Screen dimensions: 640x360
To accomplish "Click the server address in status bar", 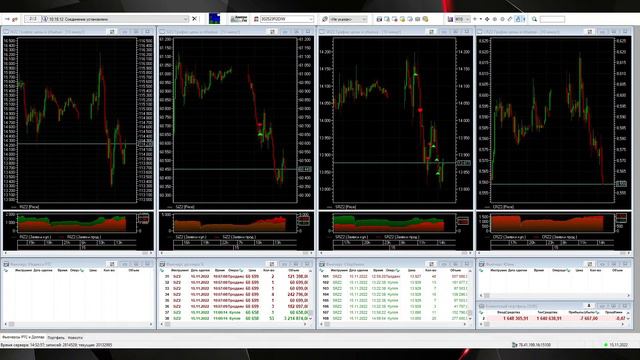I will 534,345.
